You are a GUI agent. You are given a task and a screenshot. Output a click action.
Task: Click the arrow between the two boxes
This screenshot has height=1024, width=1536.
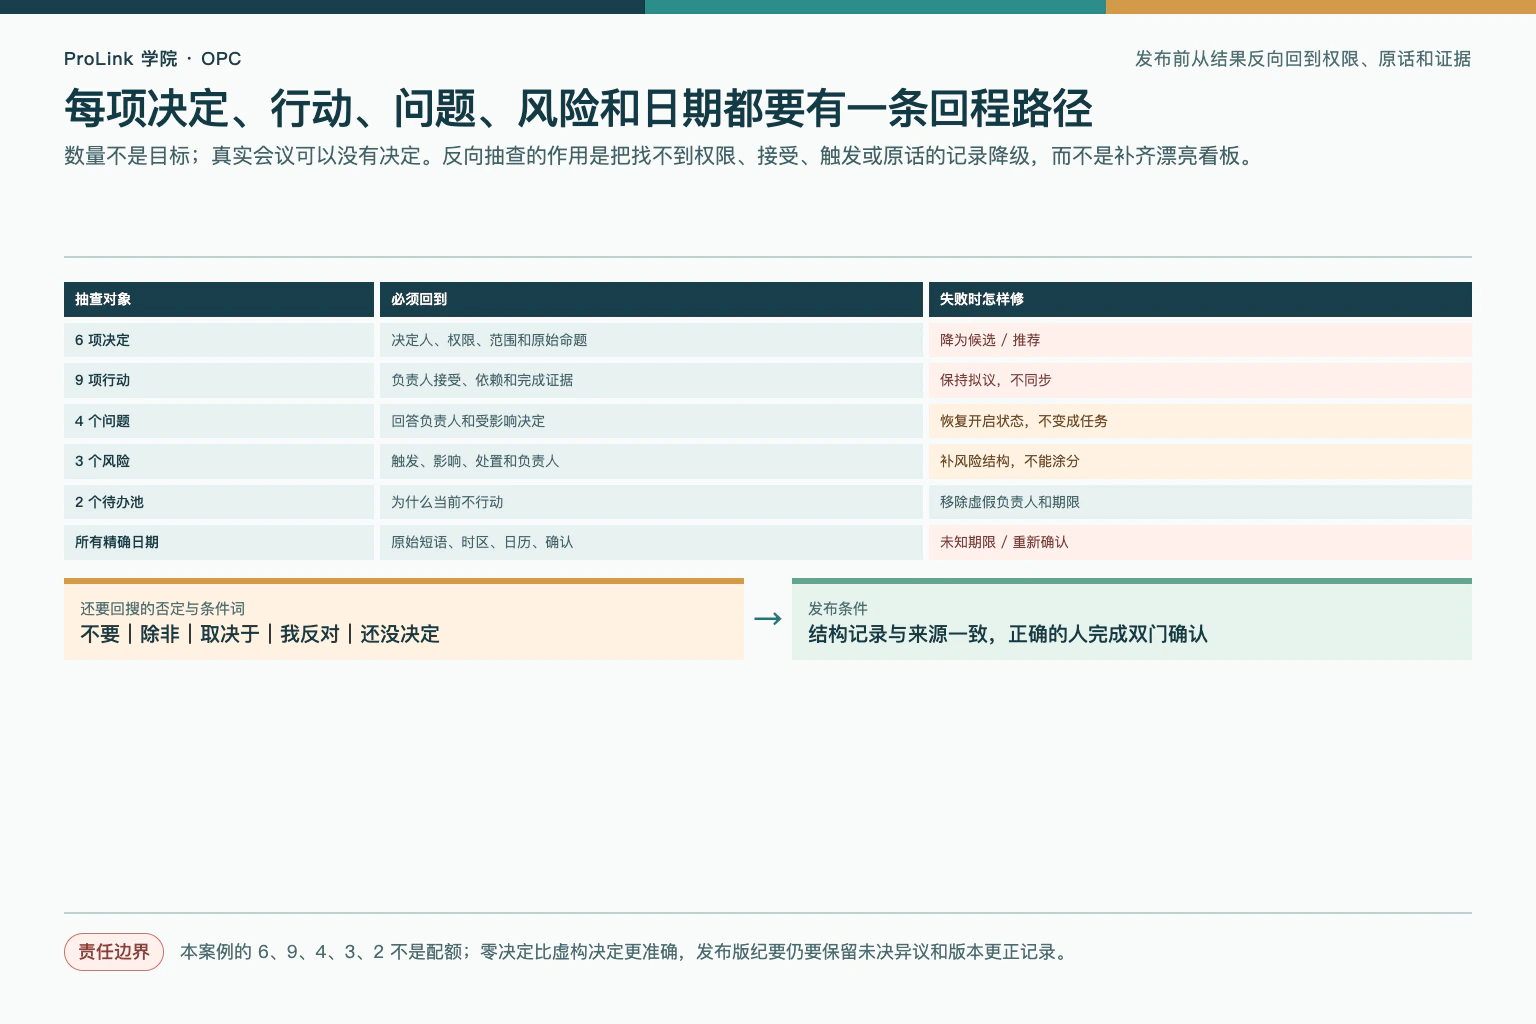[x=768, y=619]
